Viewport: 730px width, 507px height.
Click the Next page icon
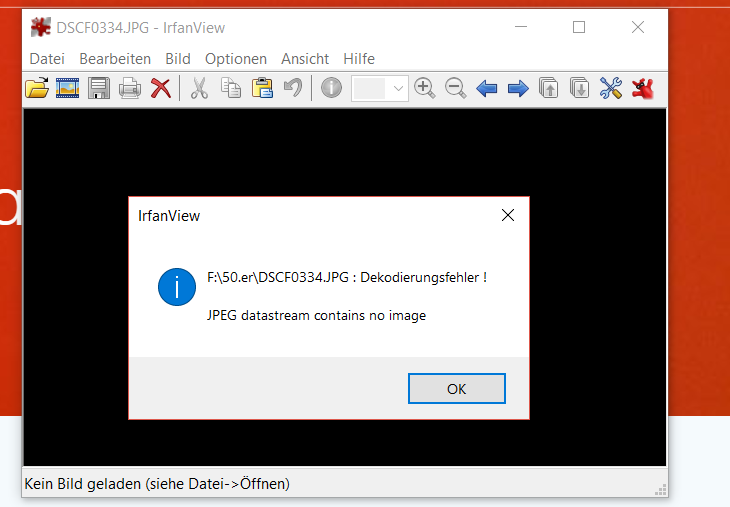[580, 88]
